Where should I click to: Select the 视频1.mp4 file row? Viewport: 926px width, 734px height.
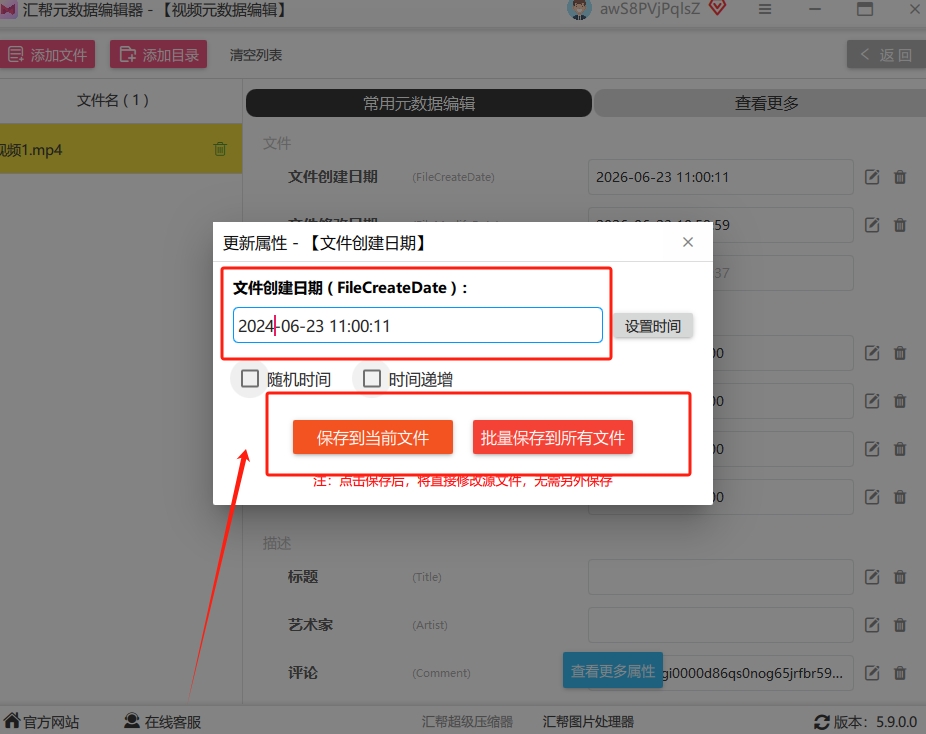pos(120,149)
